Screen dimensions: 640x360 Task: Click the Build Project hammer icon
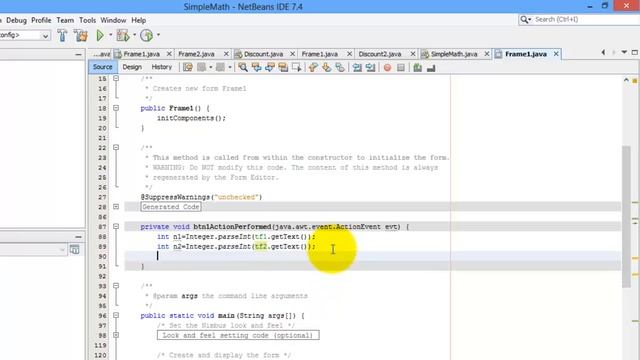point(62,36)
